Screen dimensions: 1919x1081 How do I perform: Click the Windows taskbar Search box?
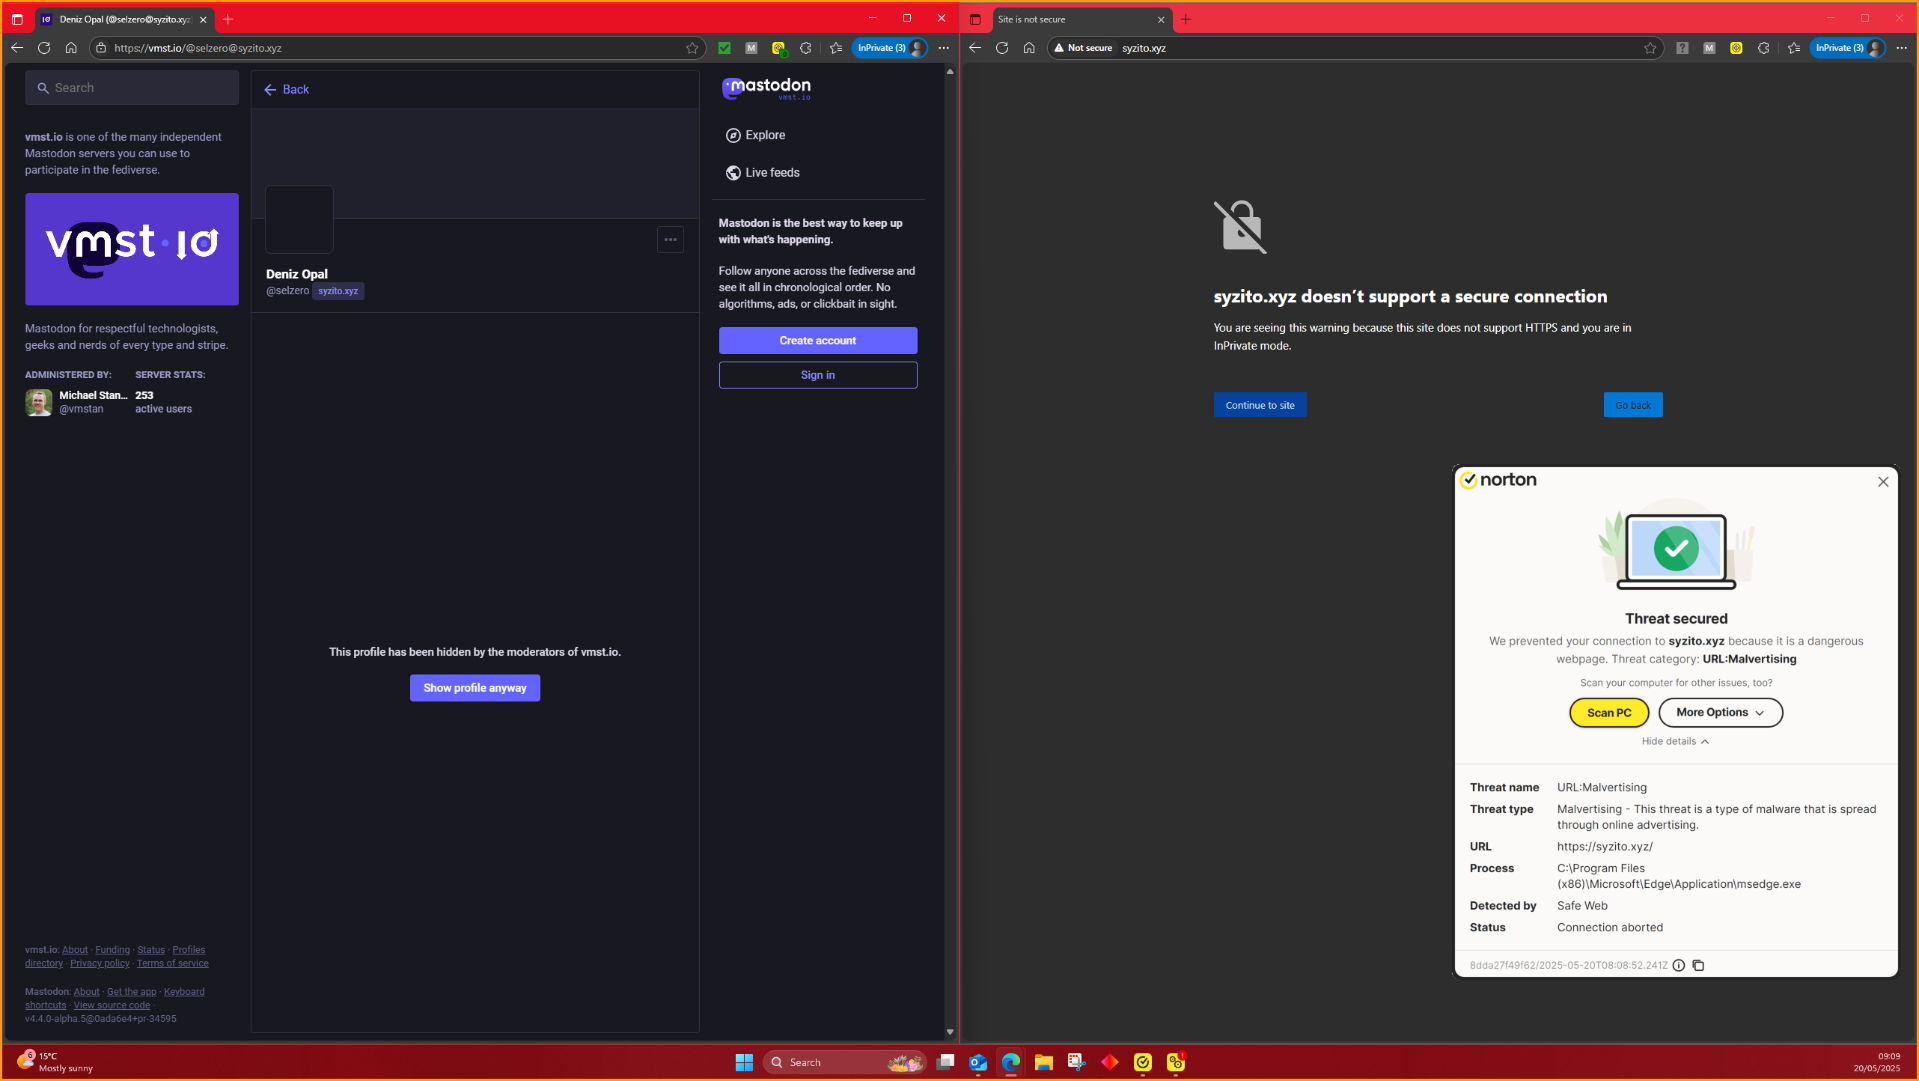[x=846, y=1062]
